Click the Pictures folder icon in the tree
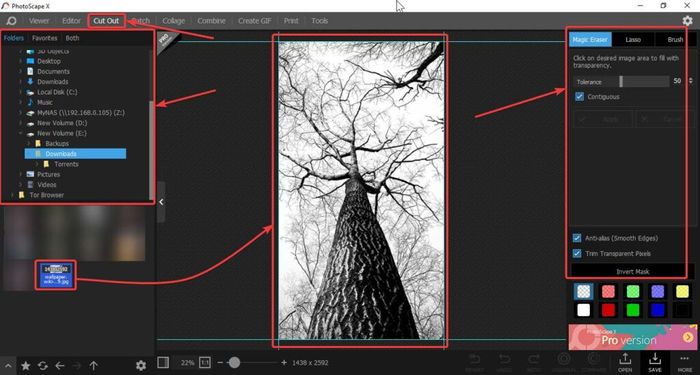The width and height of the screenshot is (700, 375). pos(30,174)
